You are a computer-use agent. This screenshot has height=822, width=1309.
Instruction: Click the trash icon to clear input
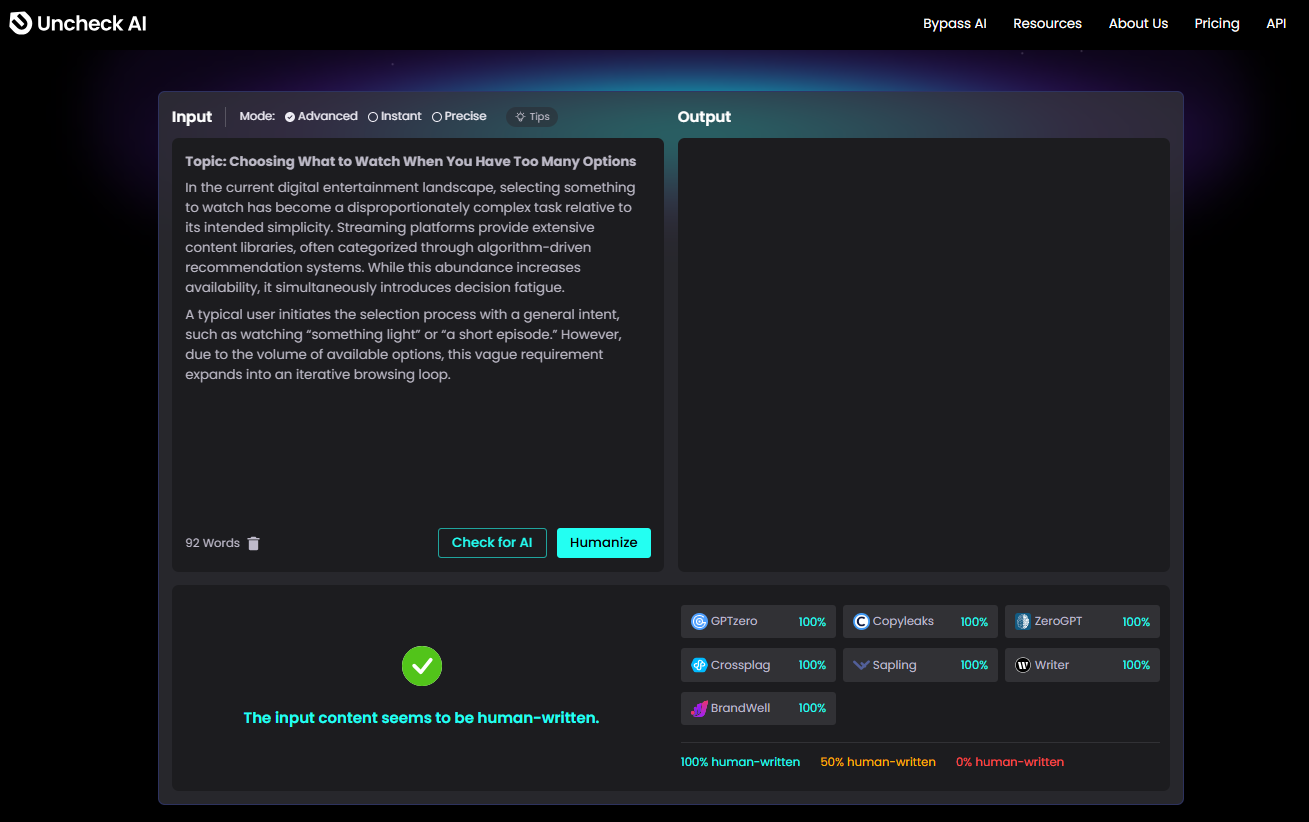pyautogui.click(x=254, y=543)
